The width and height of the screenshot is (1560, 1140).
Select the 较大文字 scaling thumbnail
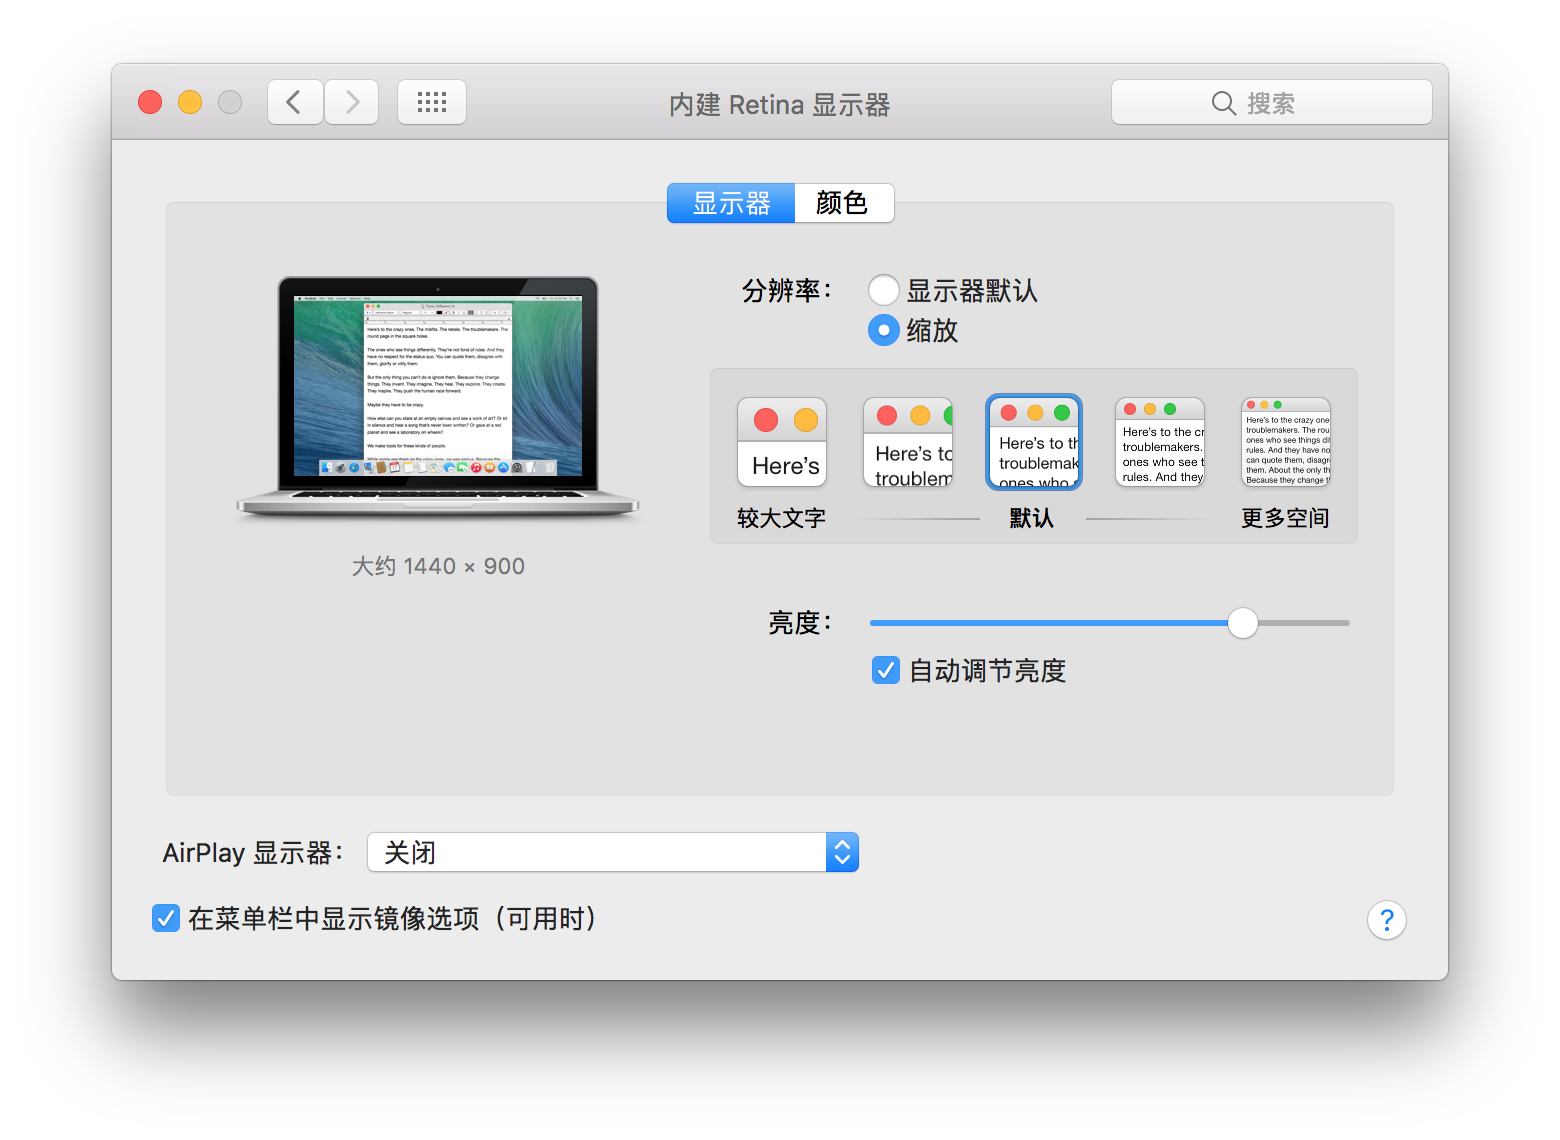coord(782,442)
